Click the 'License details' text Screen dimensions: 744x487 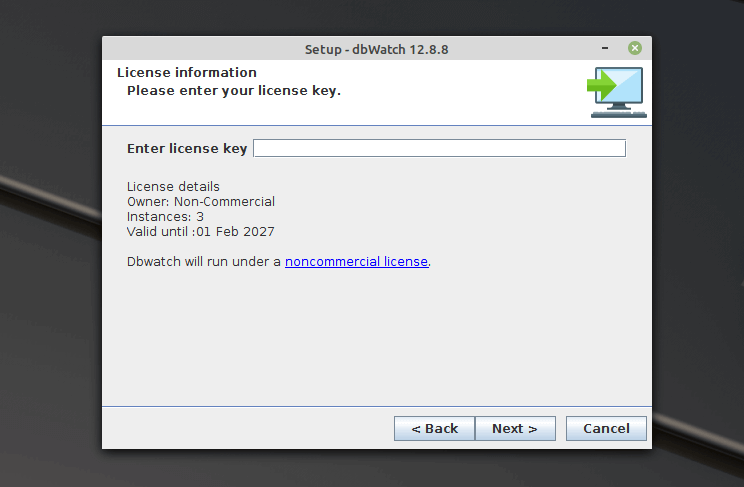173,186
